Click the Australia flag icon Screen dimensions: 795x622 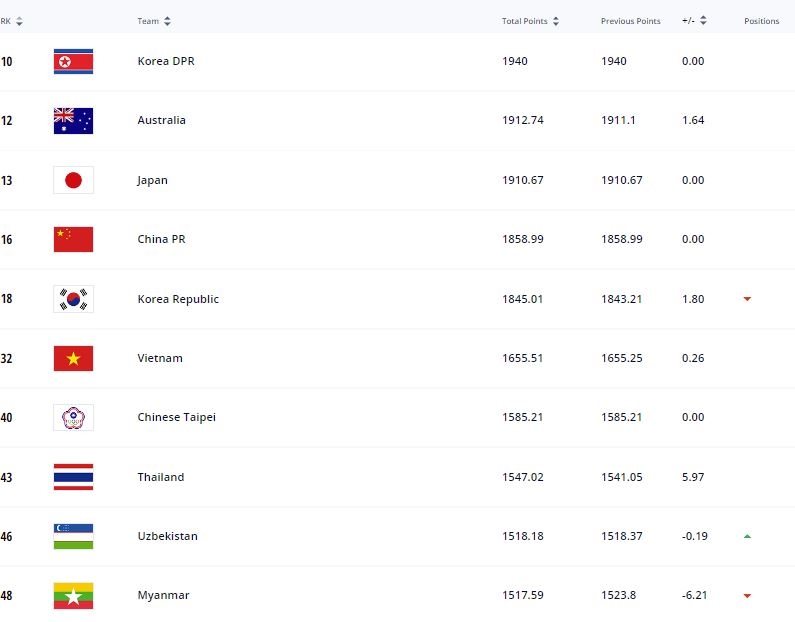73,121
